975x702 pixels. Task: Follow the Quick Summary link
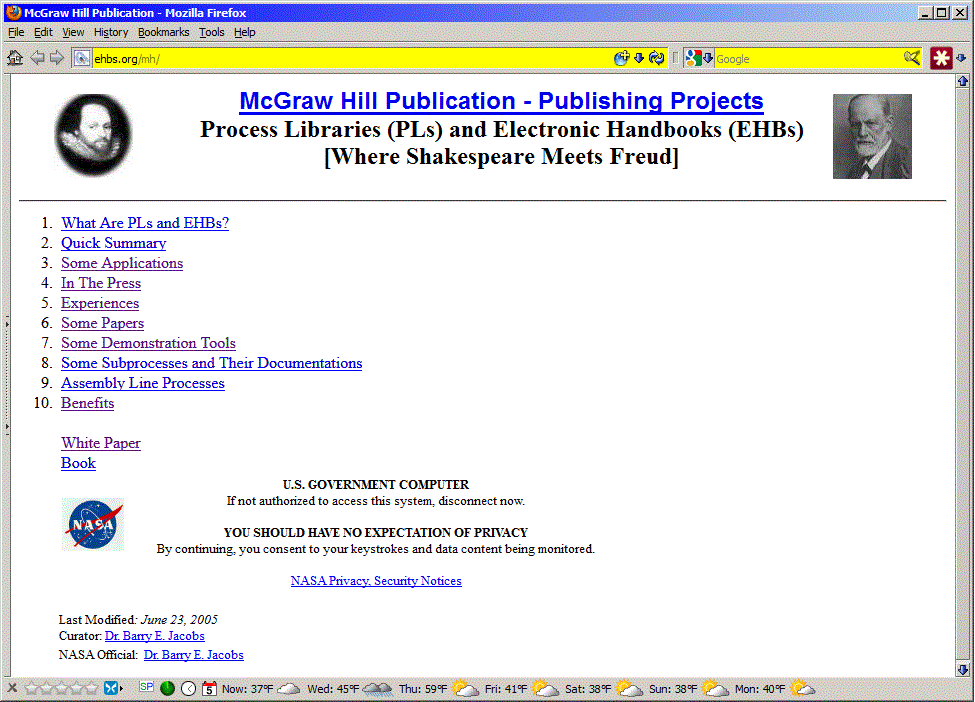point(113,243)
